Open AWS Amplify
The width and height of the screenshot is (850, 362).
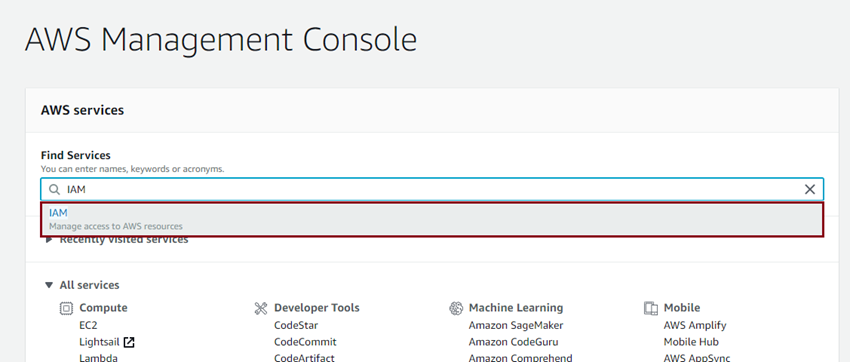[695, 326]
